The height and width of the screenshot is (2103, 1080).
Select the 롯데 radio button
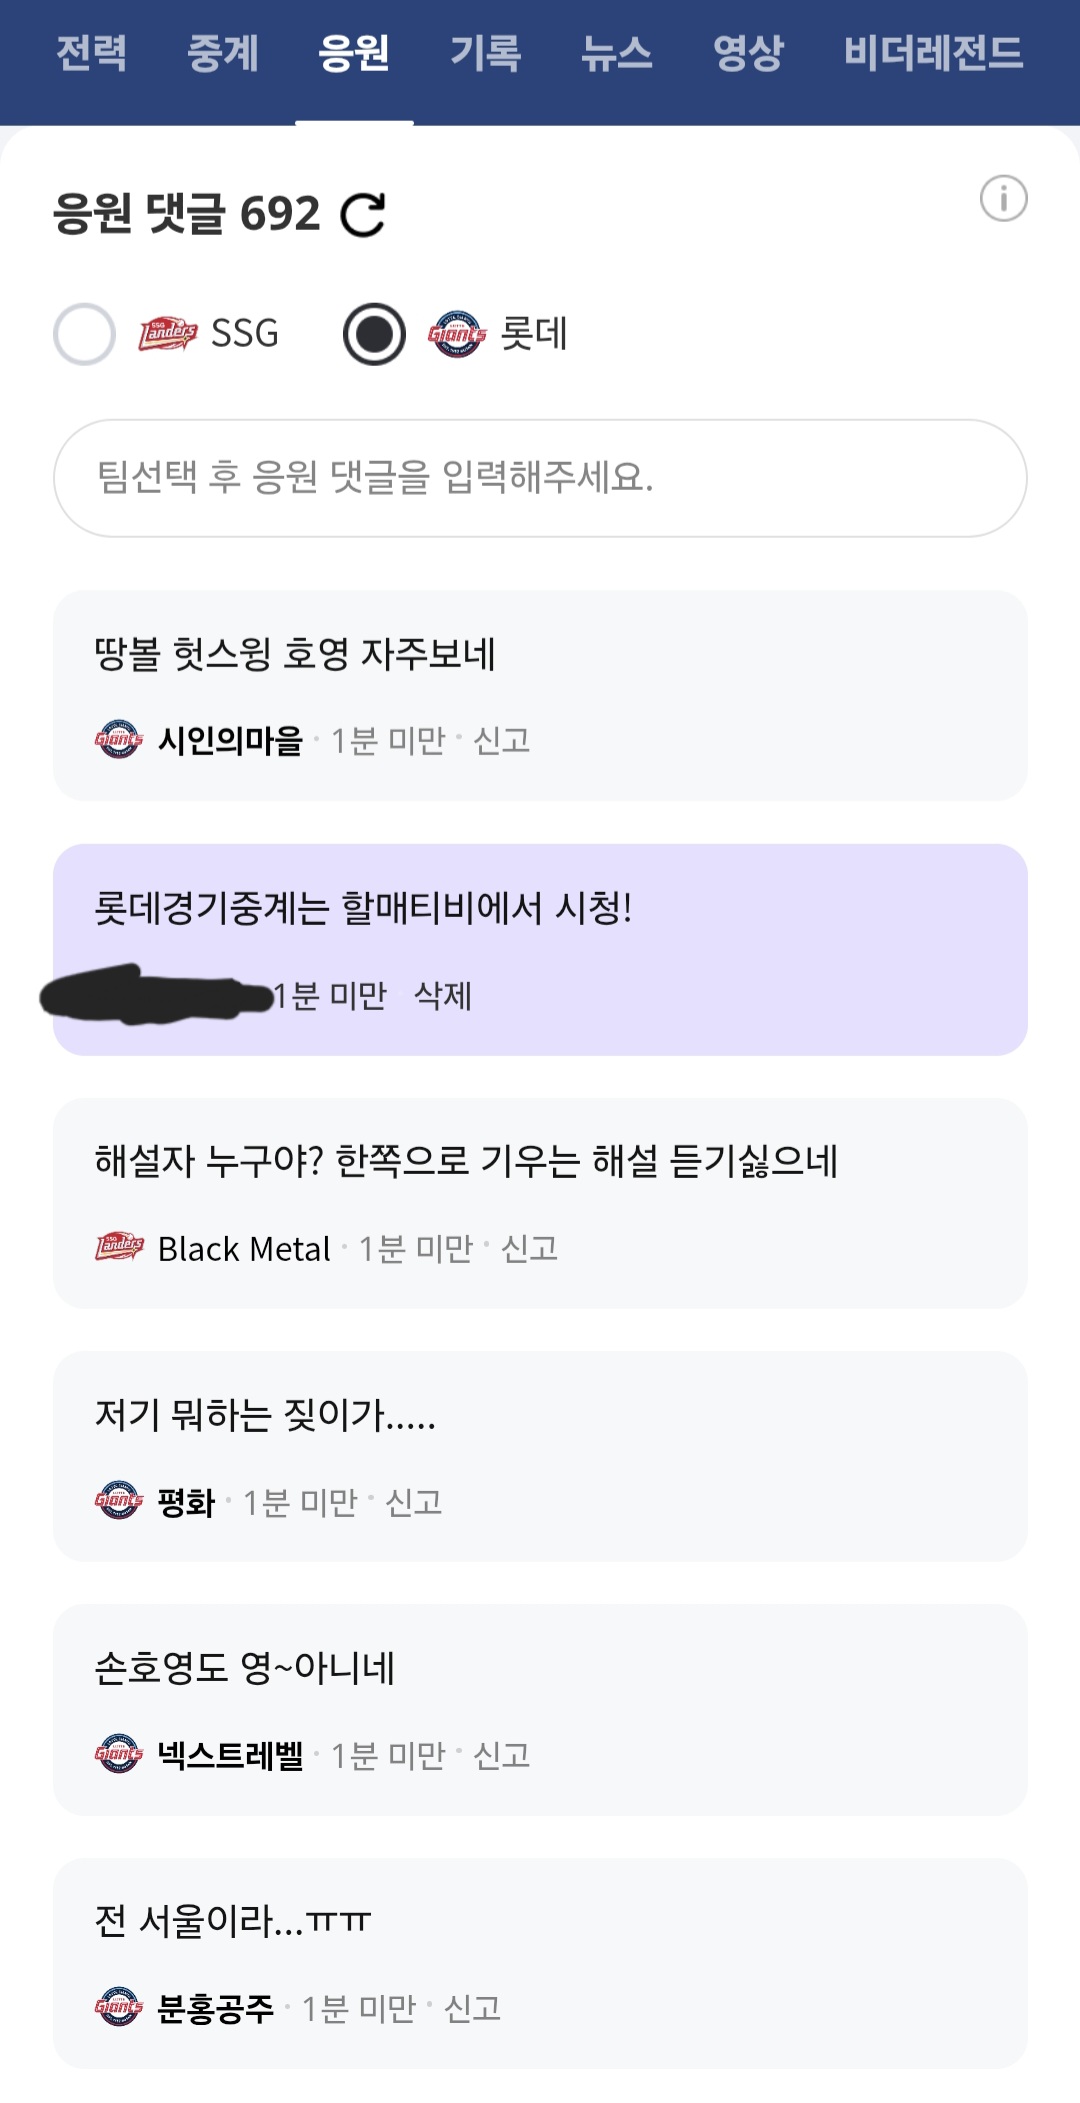[x=374, y=334]
